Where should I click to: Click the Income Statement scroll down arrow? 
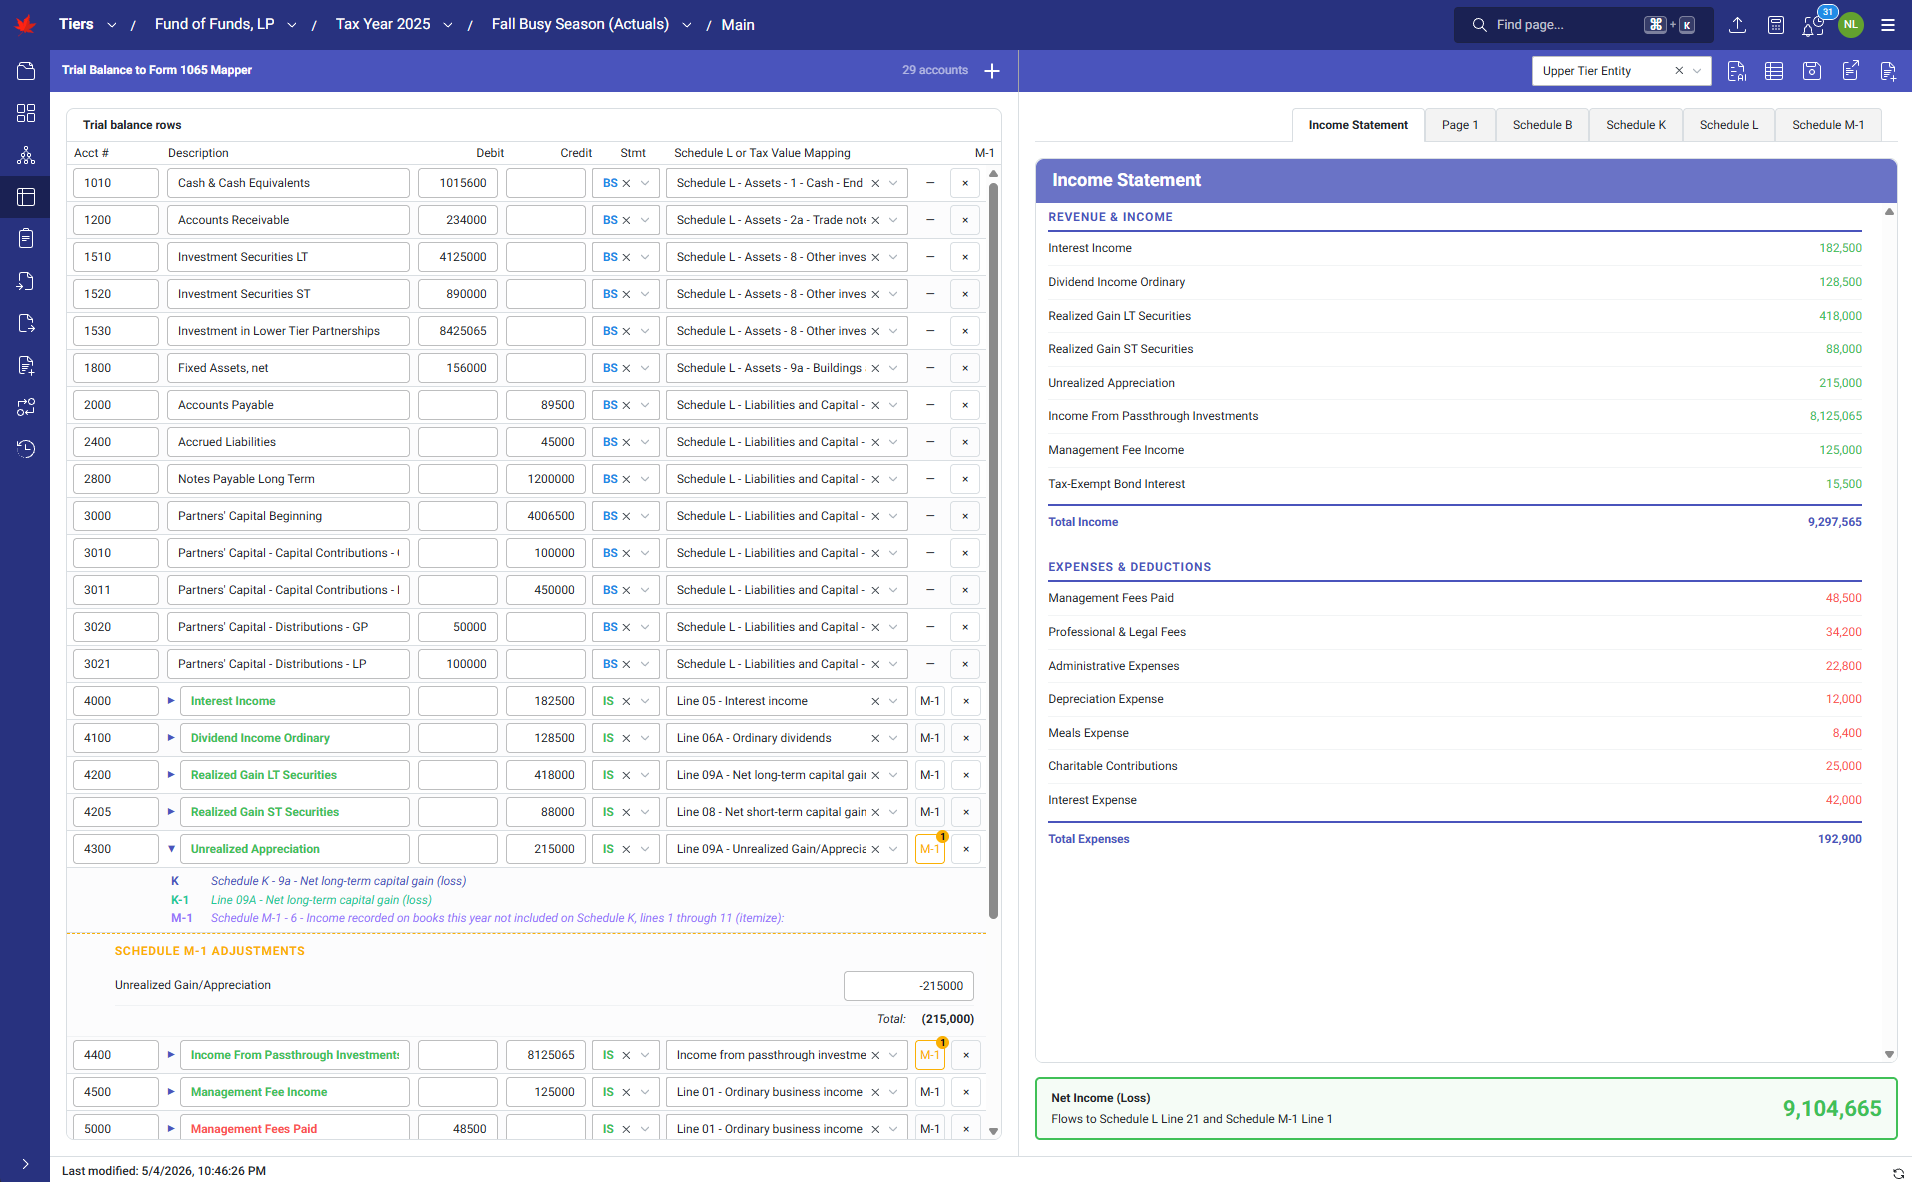pos(1889,1054)
